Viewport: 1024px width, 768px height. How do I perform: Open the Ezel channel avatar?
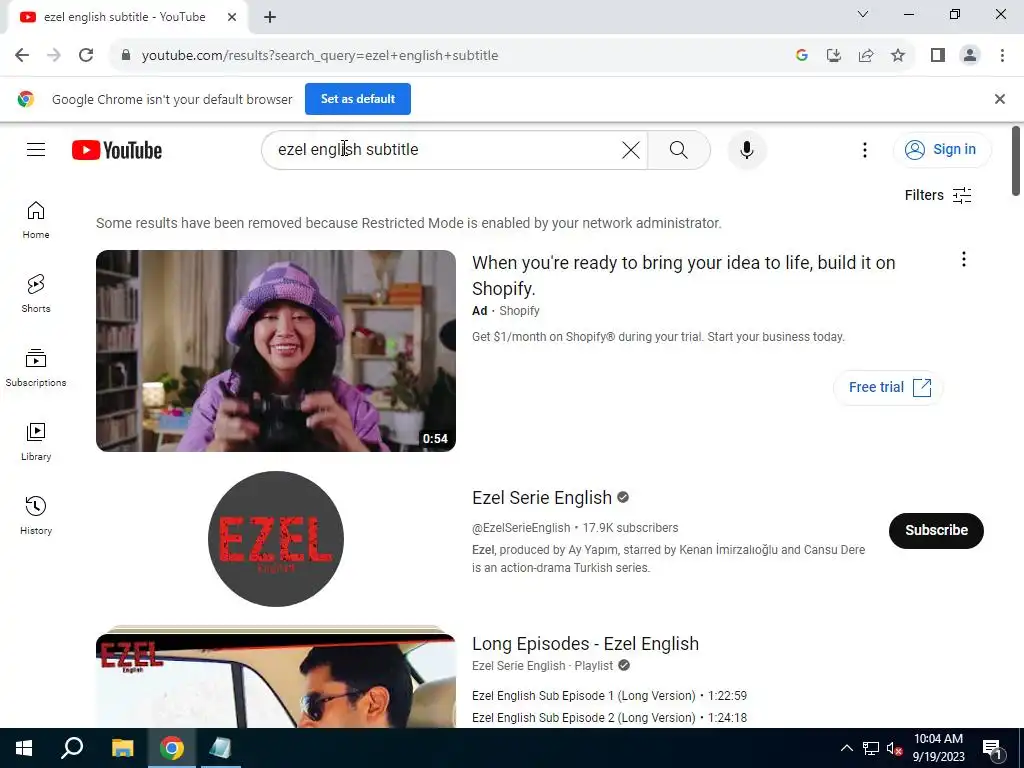[x=276, y=539]
